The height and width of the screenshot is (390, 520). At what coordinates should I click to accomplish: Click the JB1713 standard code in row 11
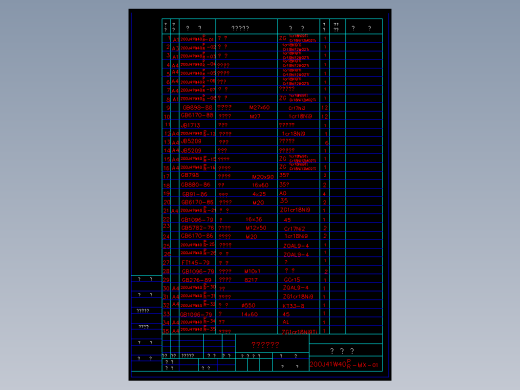[191, 125]
